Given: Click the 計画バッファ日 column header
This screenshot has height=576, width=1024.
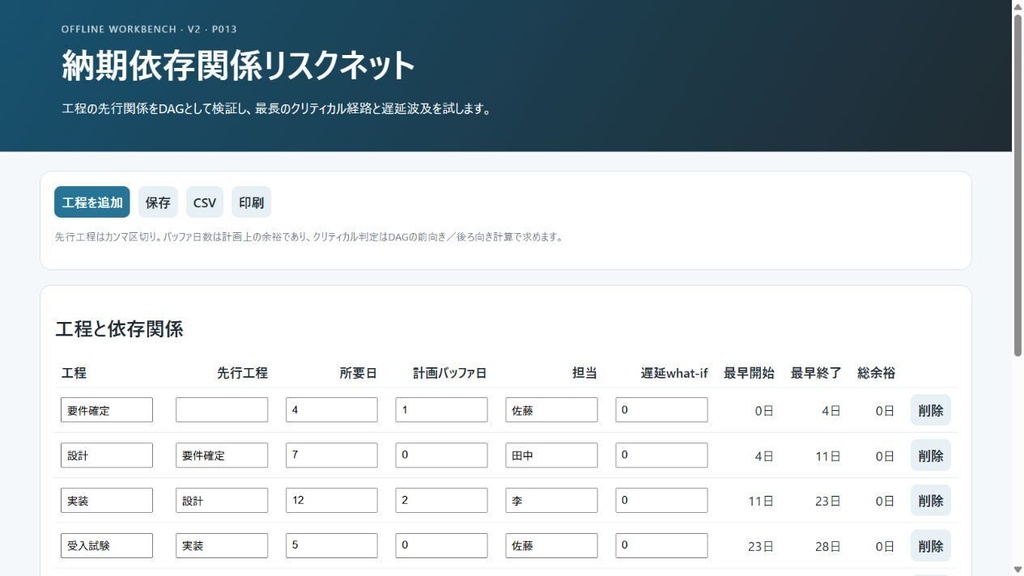Looking at the screenshot, I should [x=450, y=373].
